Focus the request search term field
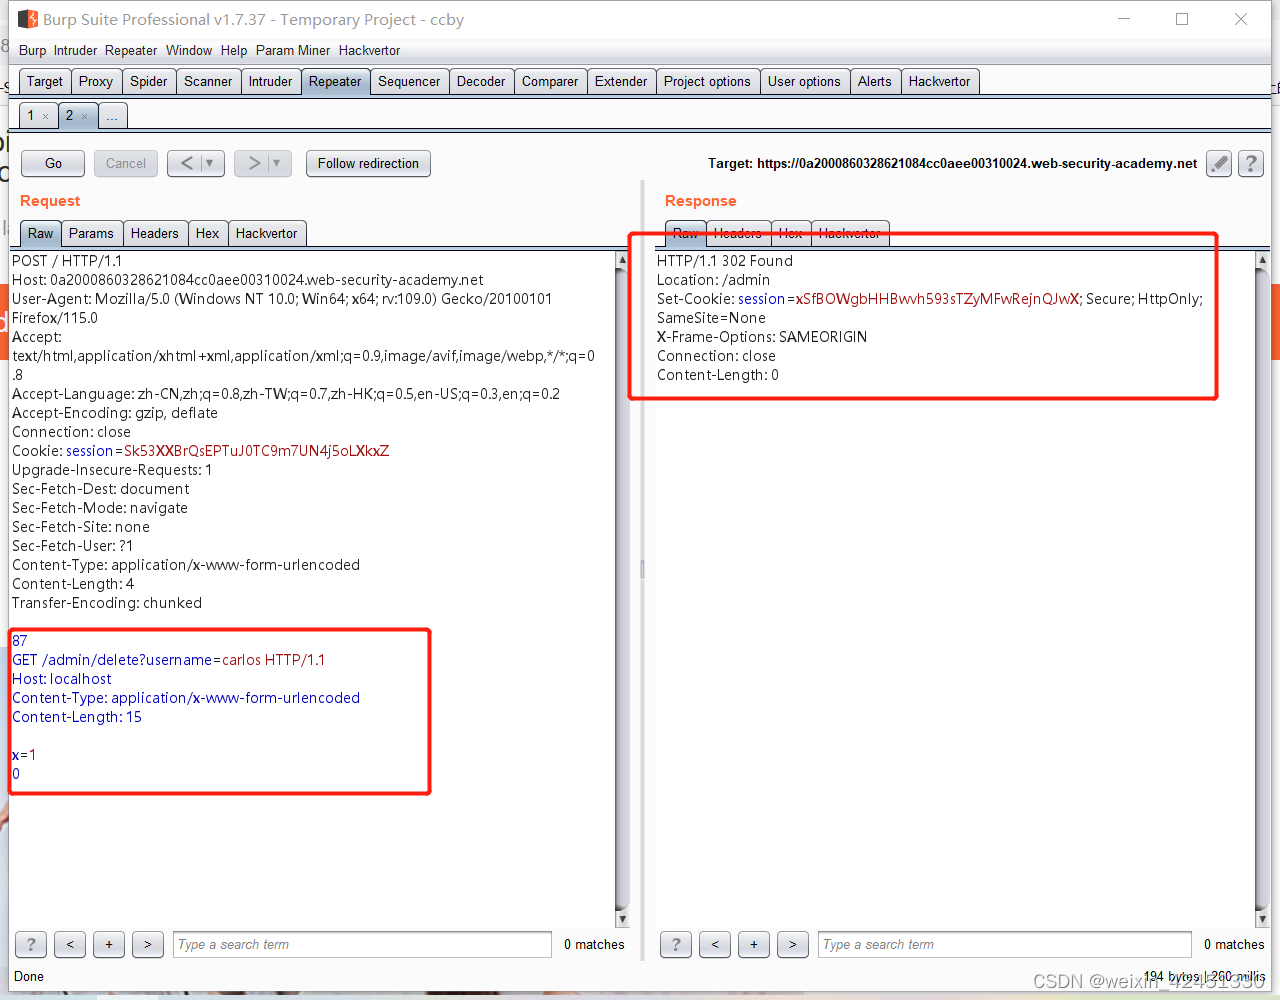This screenshot has height=1000, width=1280. (362, 944)
